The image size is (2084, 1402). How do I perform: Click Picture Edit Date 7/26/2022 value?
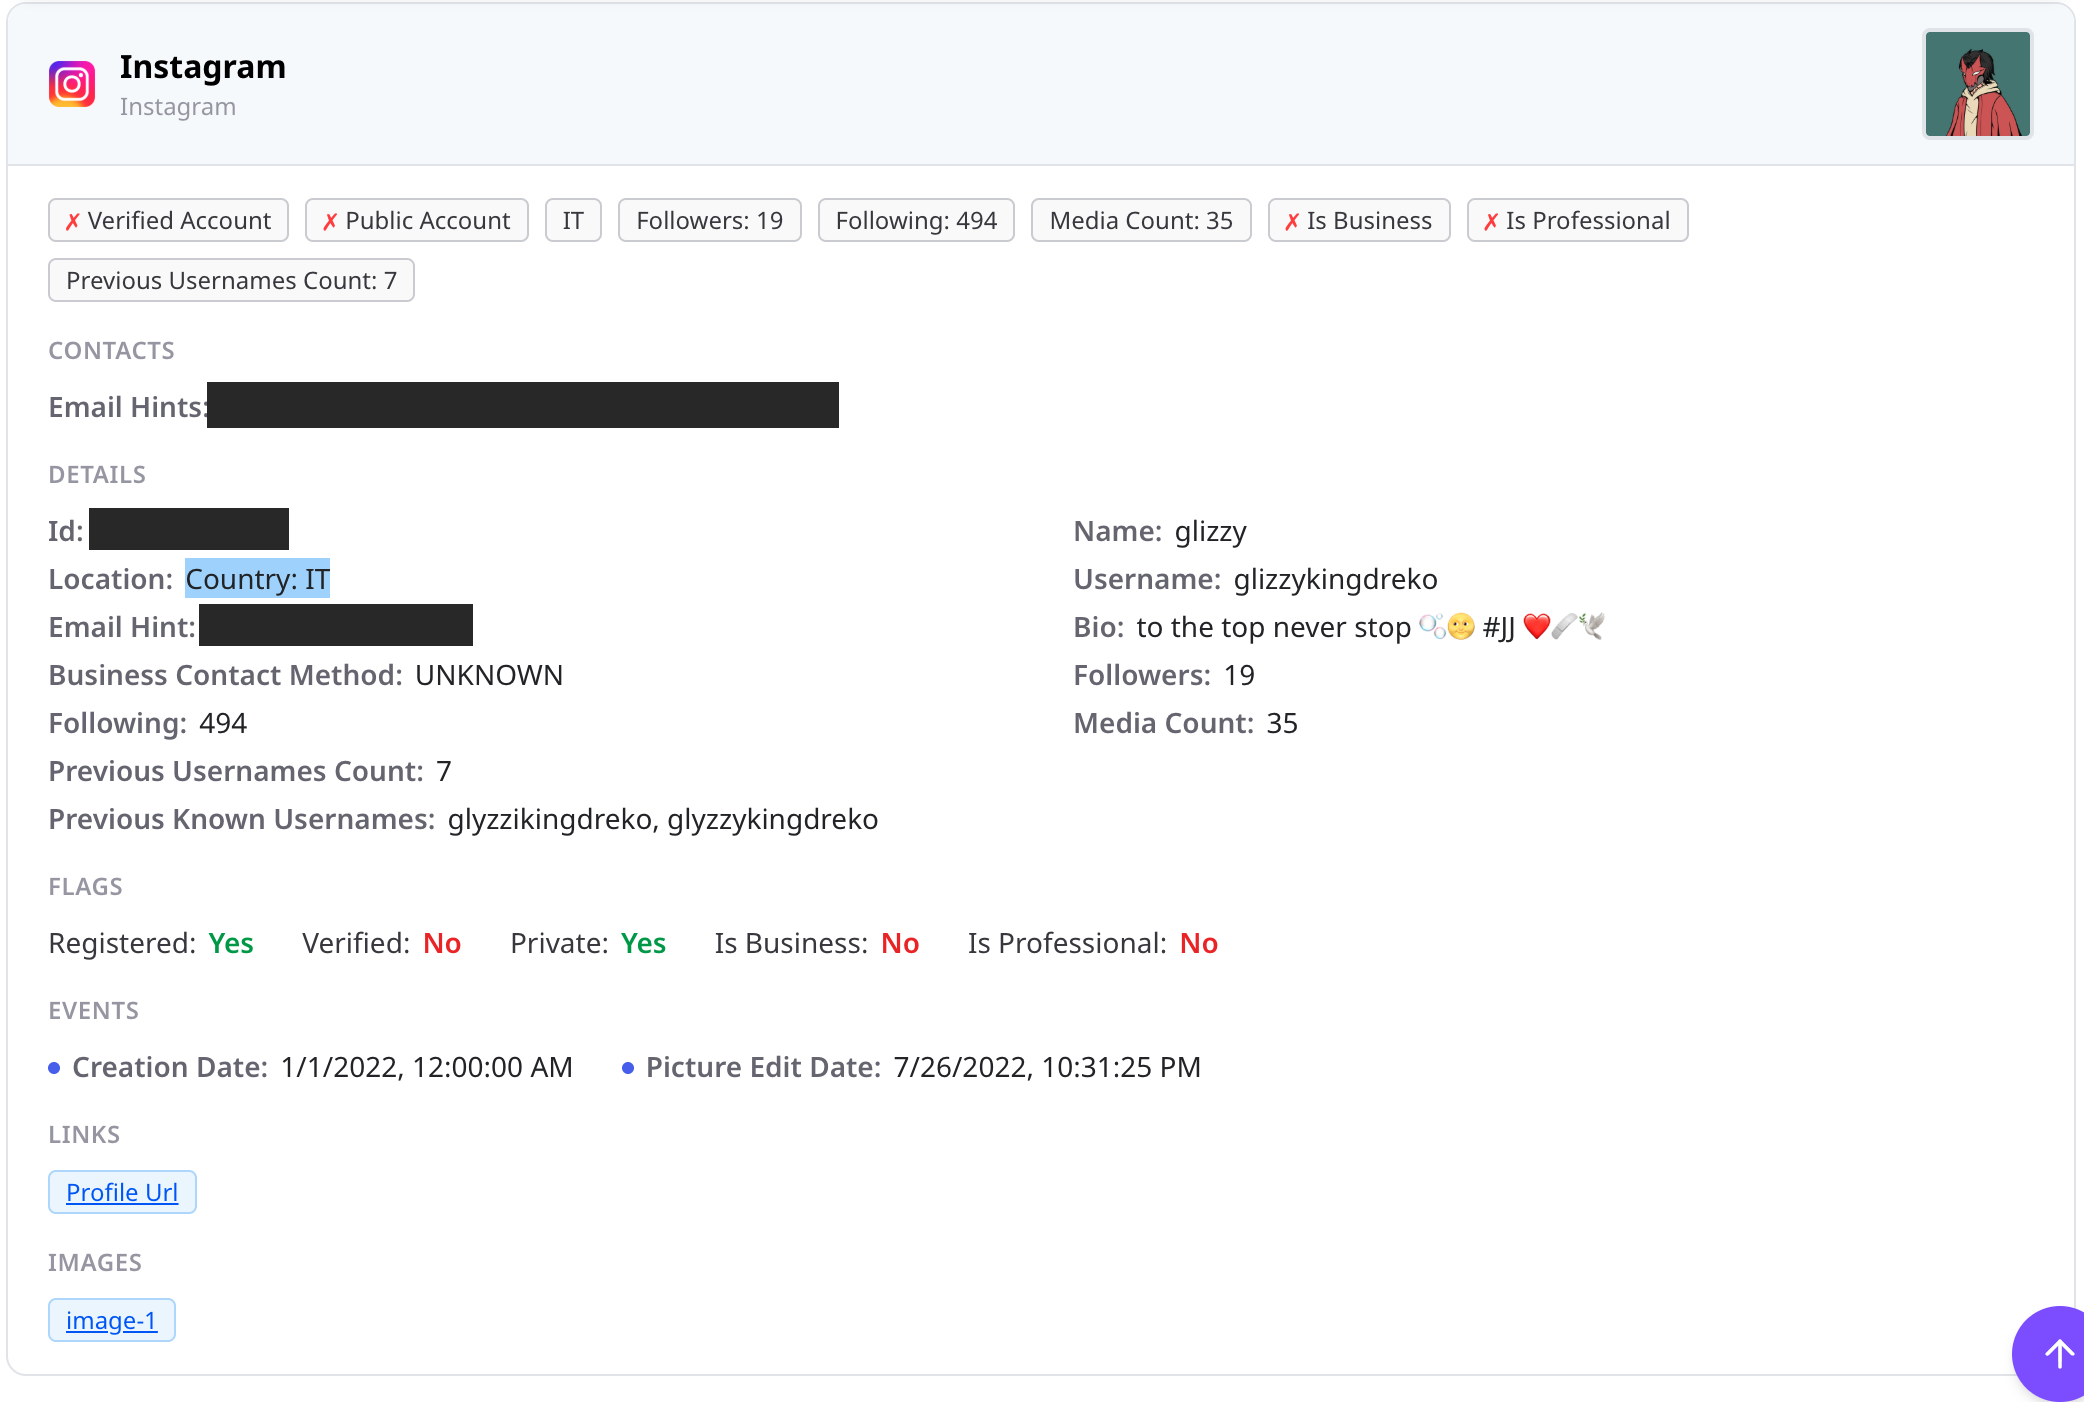[1047, 1067]
